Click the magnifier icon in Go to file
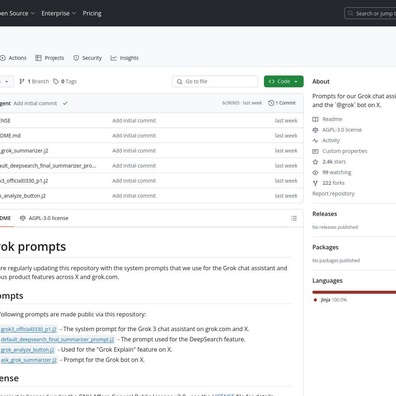The height and width of the screenshot is (396, 396). point(180,82)
